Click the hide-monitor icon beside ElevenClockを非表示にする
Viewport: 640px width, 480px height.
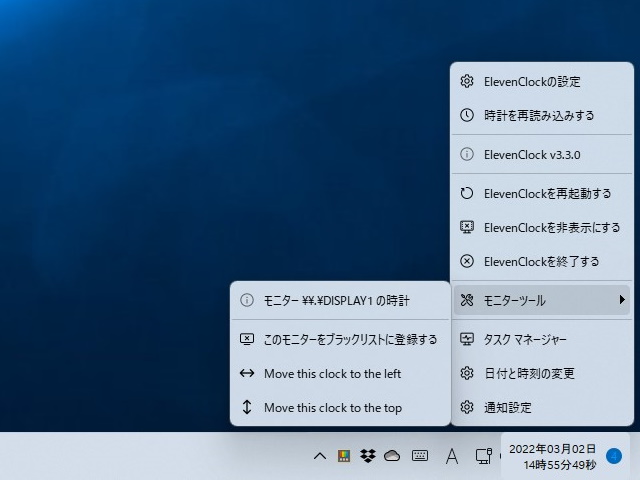pyautogui.click(x=467, y=227)
